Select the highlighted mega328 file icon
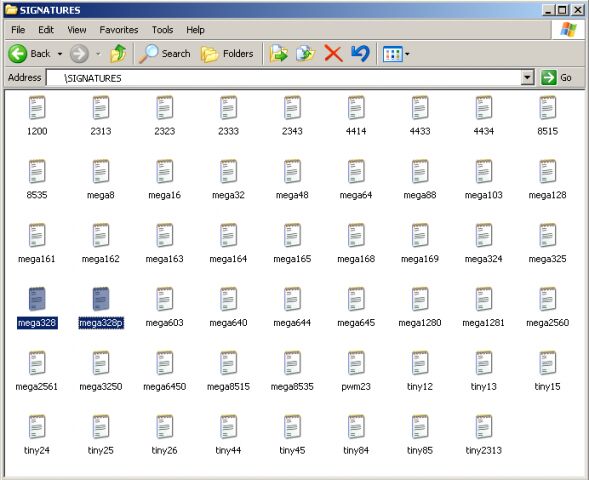589x480 pixels. [37, 299]
